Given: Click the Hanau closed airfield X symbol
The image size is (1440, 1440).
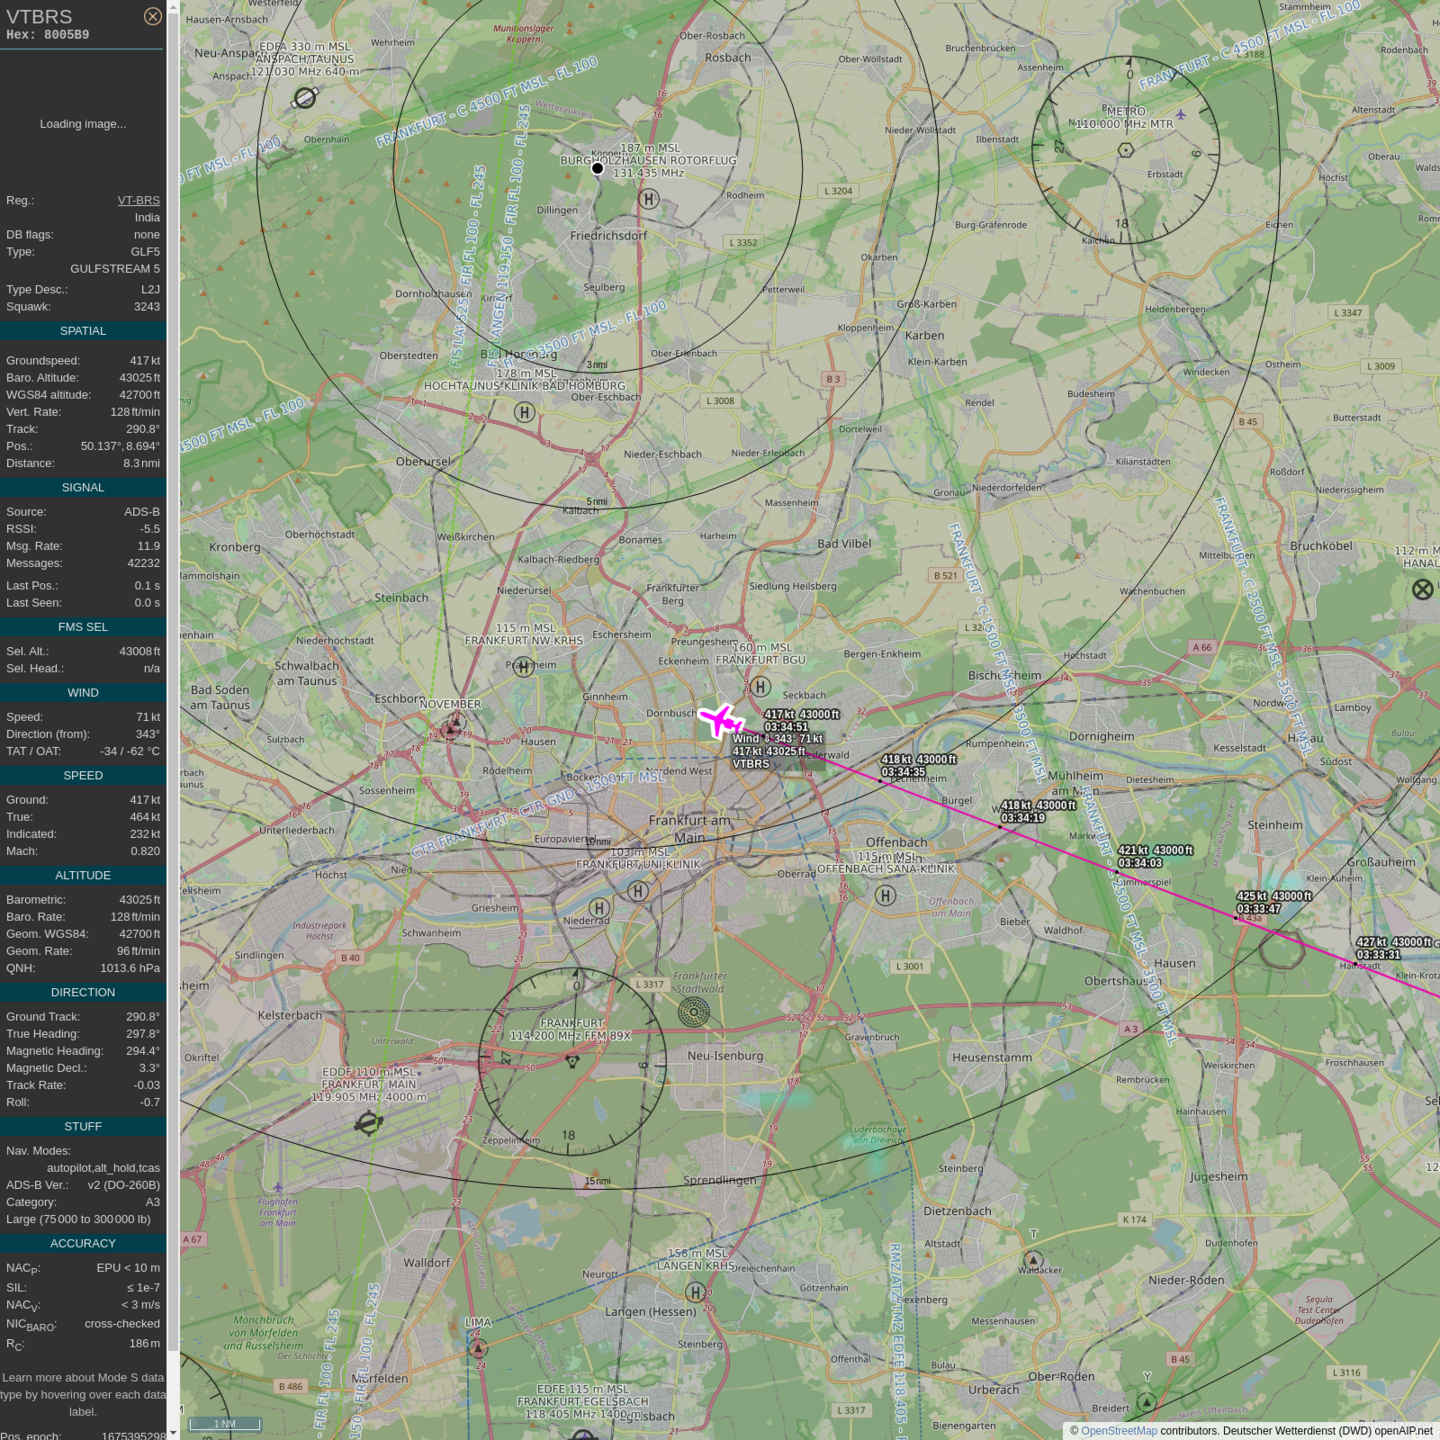Looking at the screenshot, I should 1422,590.
